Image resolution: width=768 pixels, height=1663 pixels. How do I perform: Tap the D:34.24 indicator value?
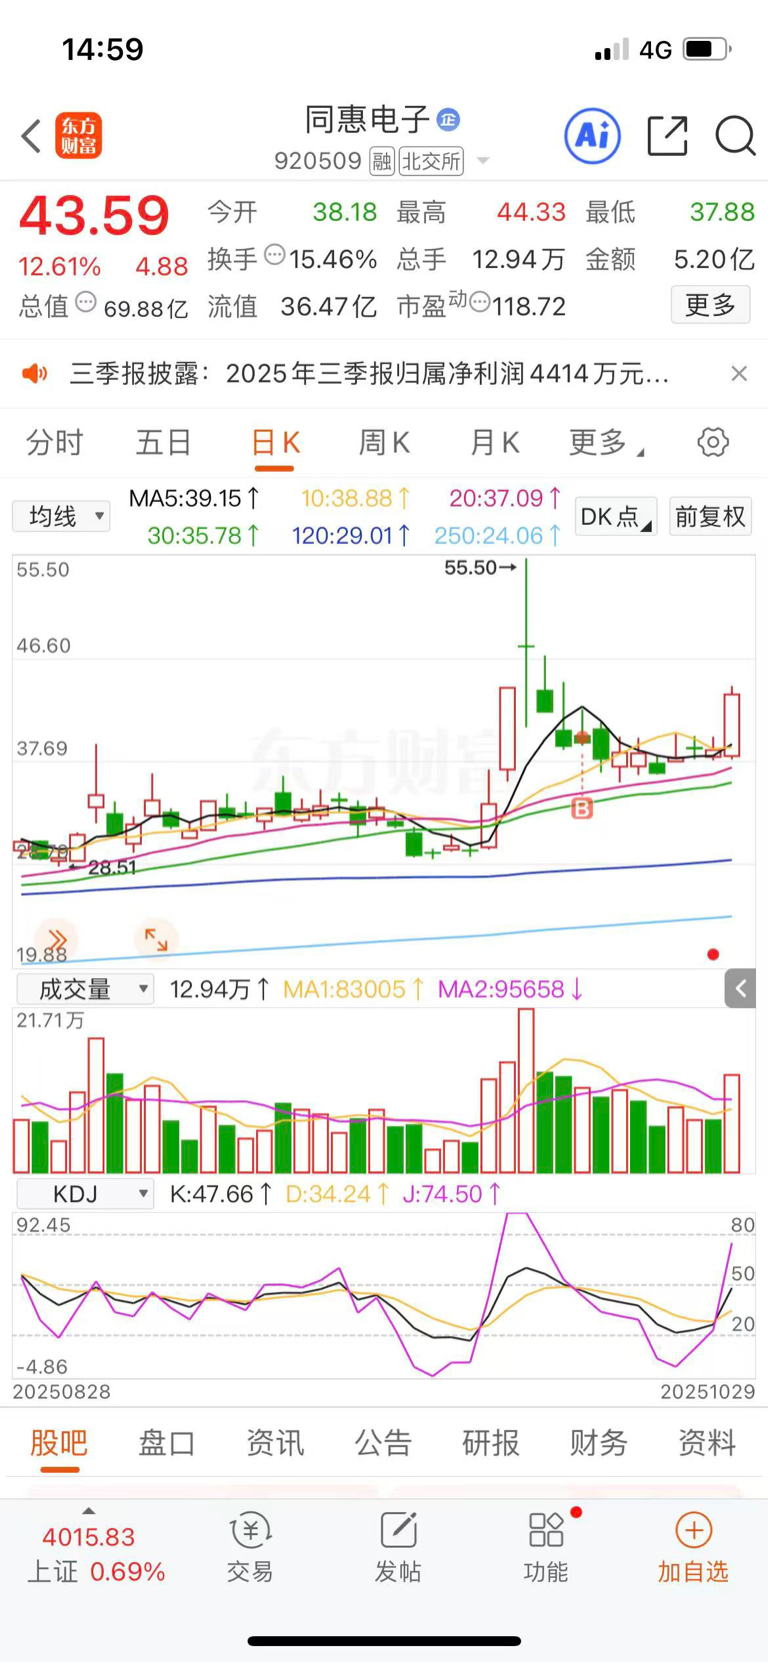click(x=337, y=1194)
